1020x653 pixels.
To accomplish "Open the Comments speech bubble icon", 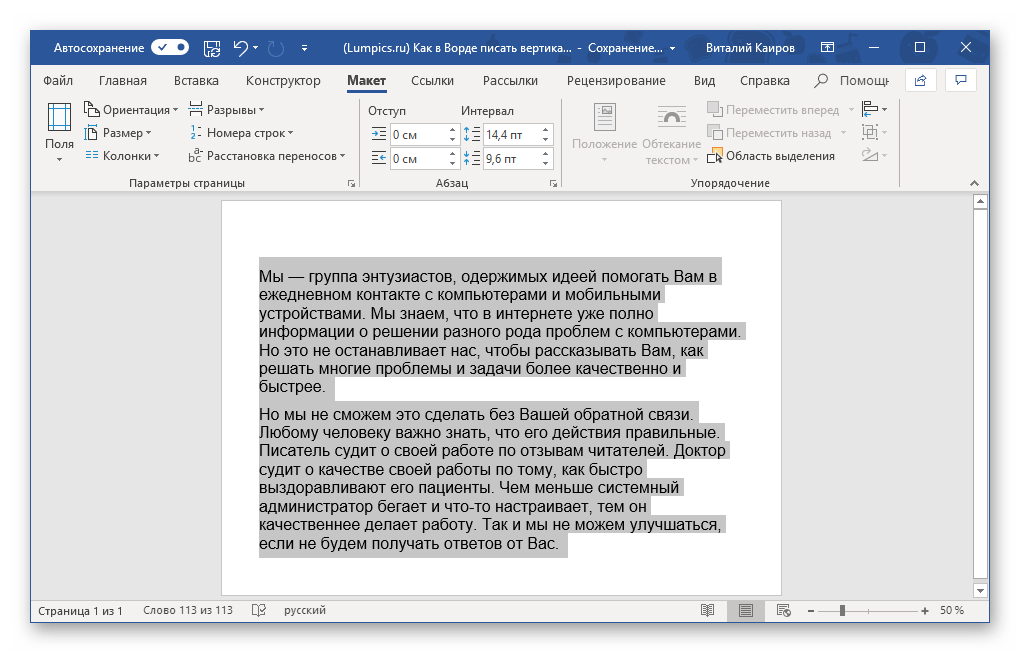I will pos(960,81).
